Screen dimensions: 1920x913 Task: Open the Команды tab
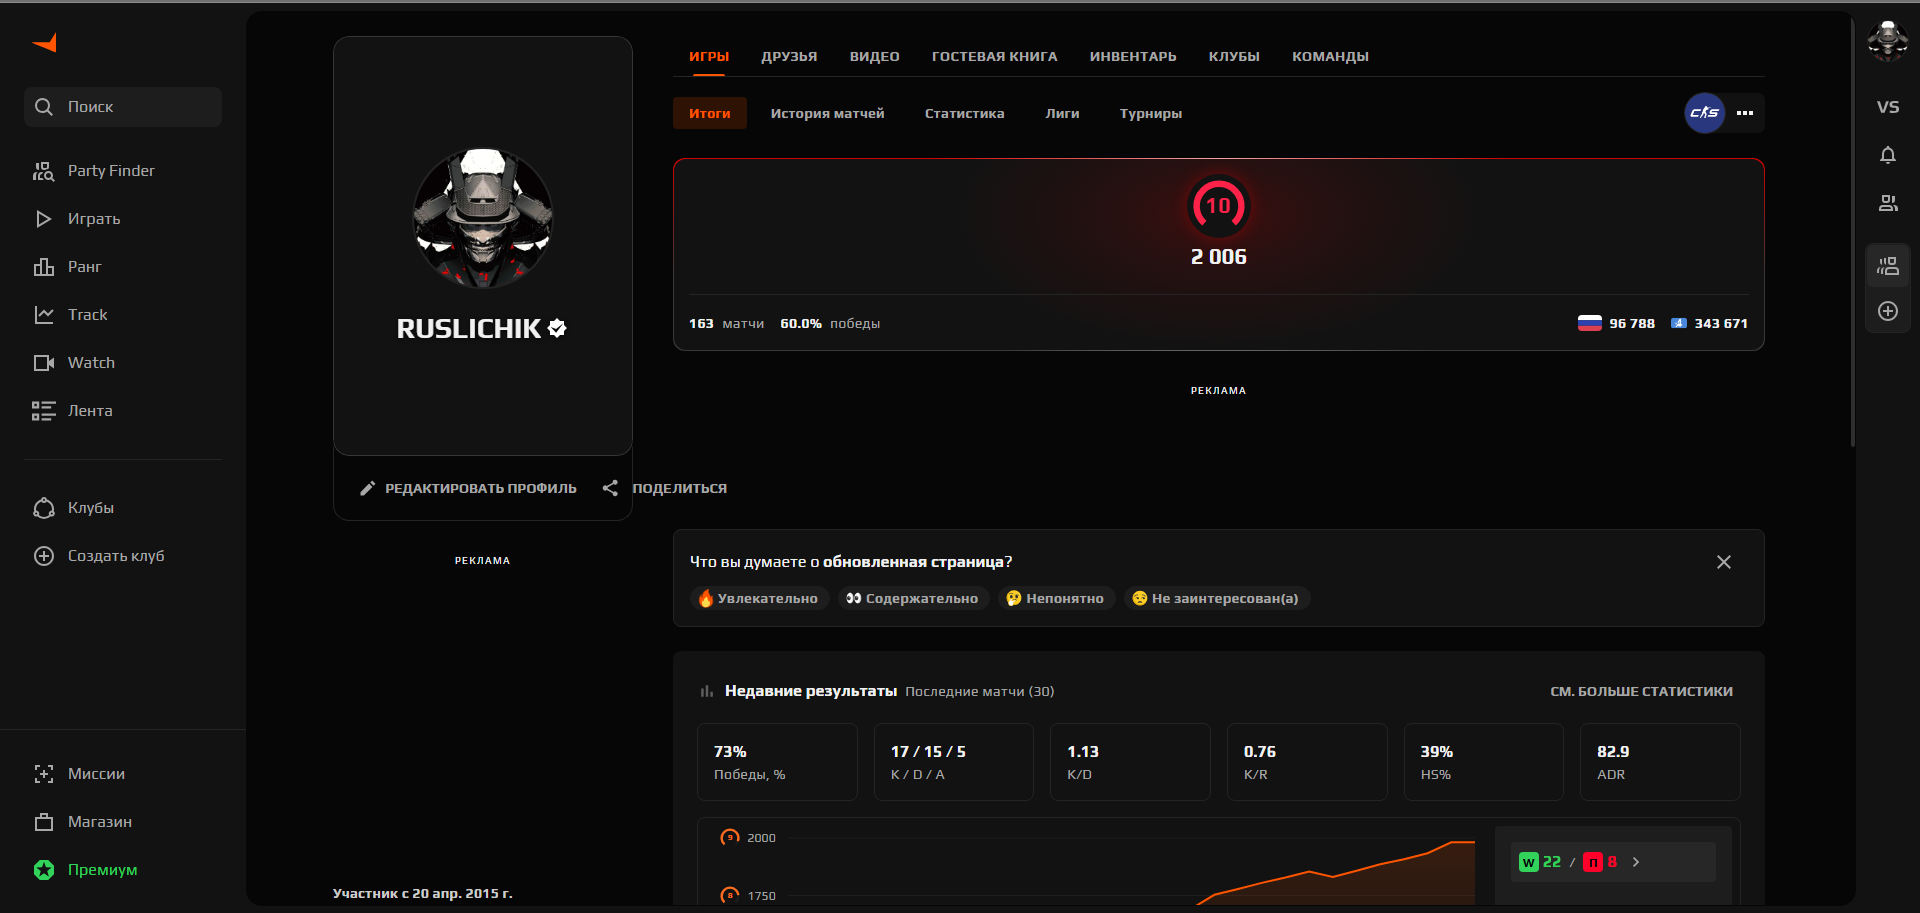tap(1330, 57)
